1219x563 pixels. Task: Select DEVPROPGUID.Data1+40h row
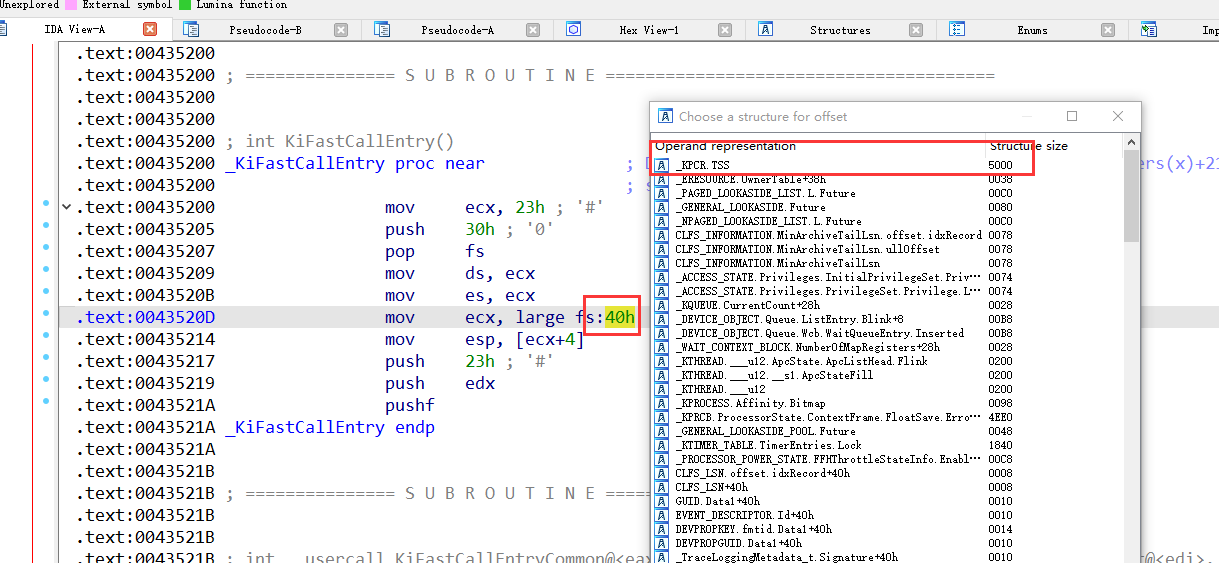point(887,543)
